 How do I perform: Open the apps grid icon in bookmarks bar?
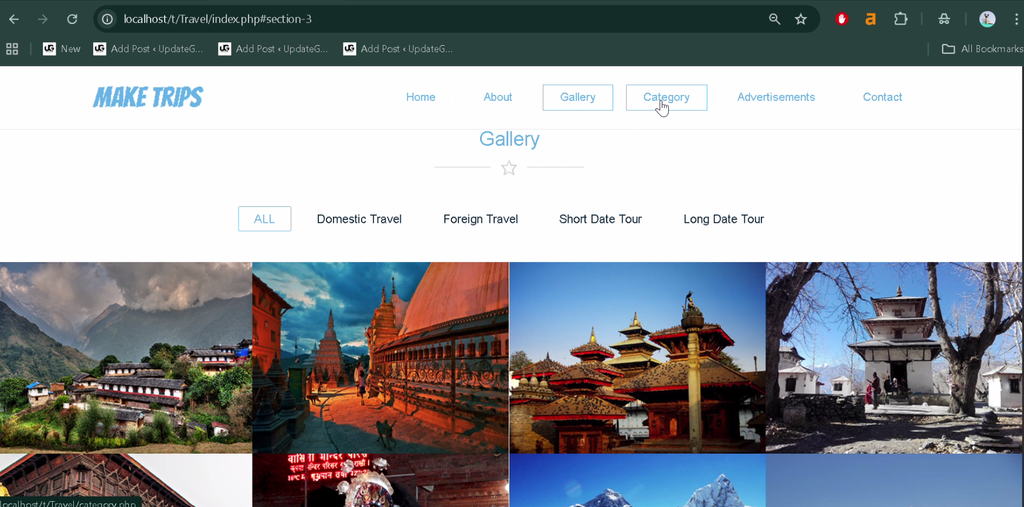(x=12, y=49)
